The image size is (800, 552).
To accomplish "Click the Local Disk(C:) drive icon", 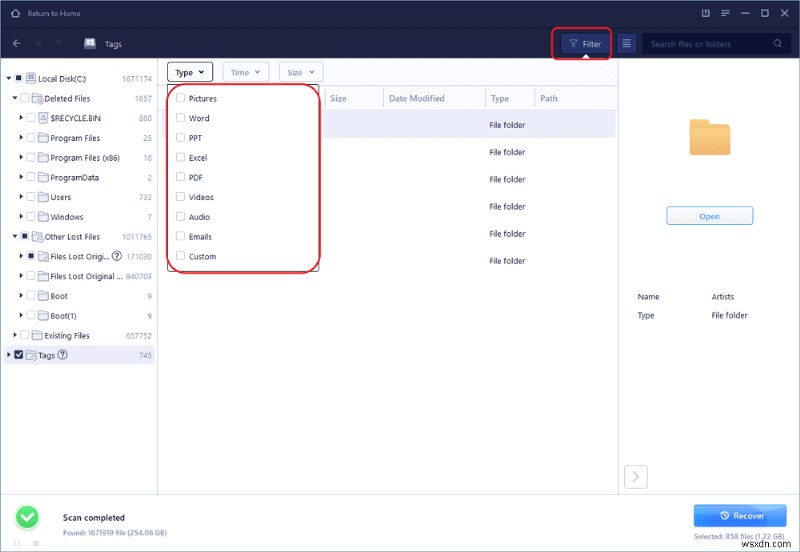I will pyautogui.click(x=31, y=78).
